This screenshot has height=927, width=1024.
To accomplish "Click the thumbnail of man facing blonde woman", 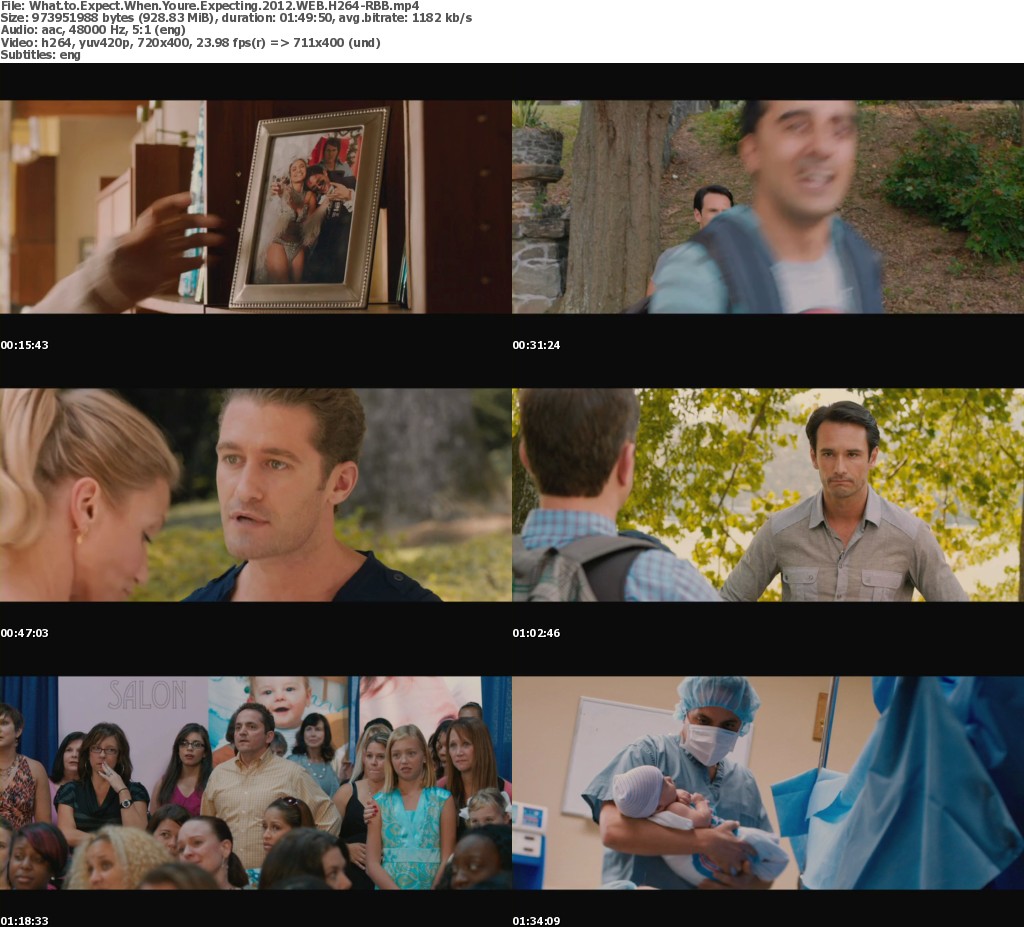I will click(255, 494).
